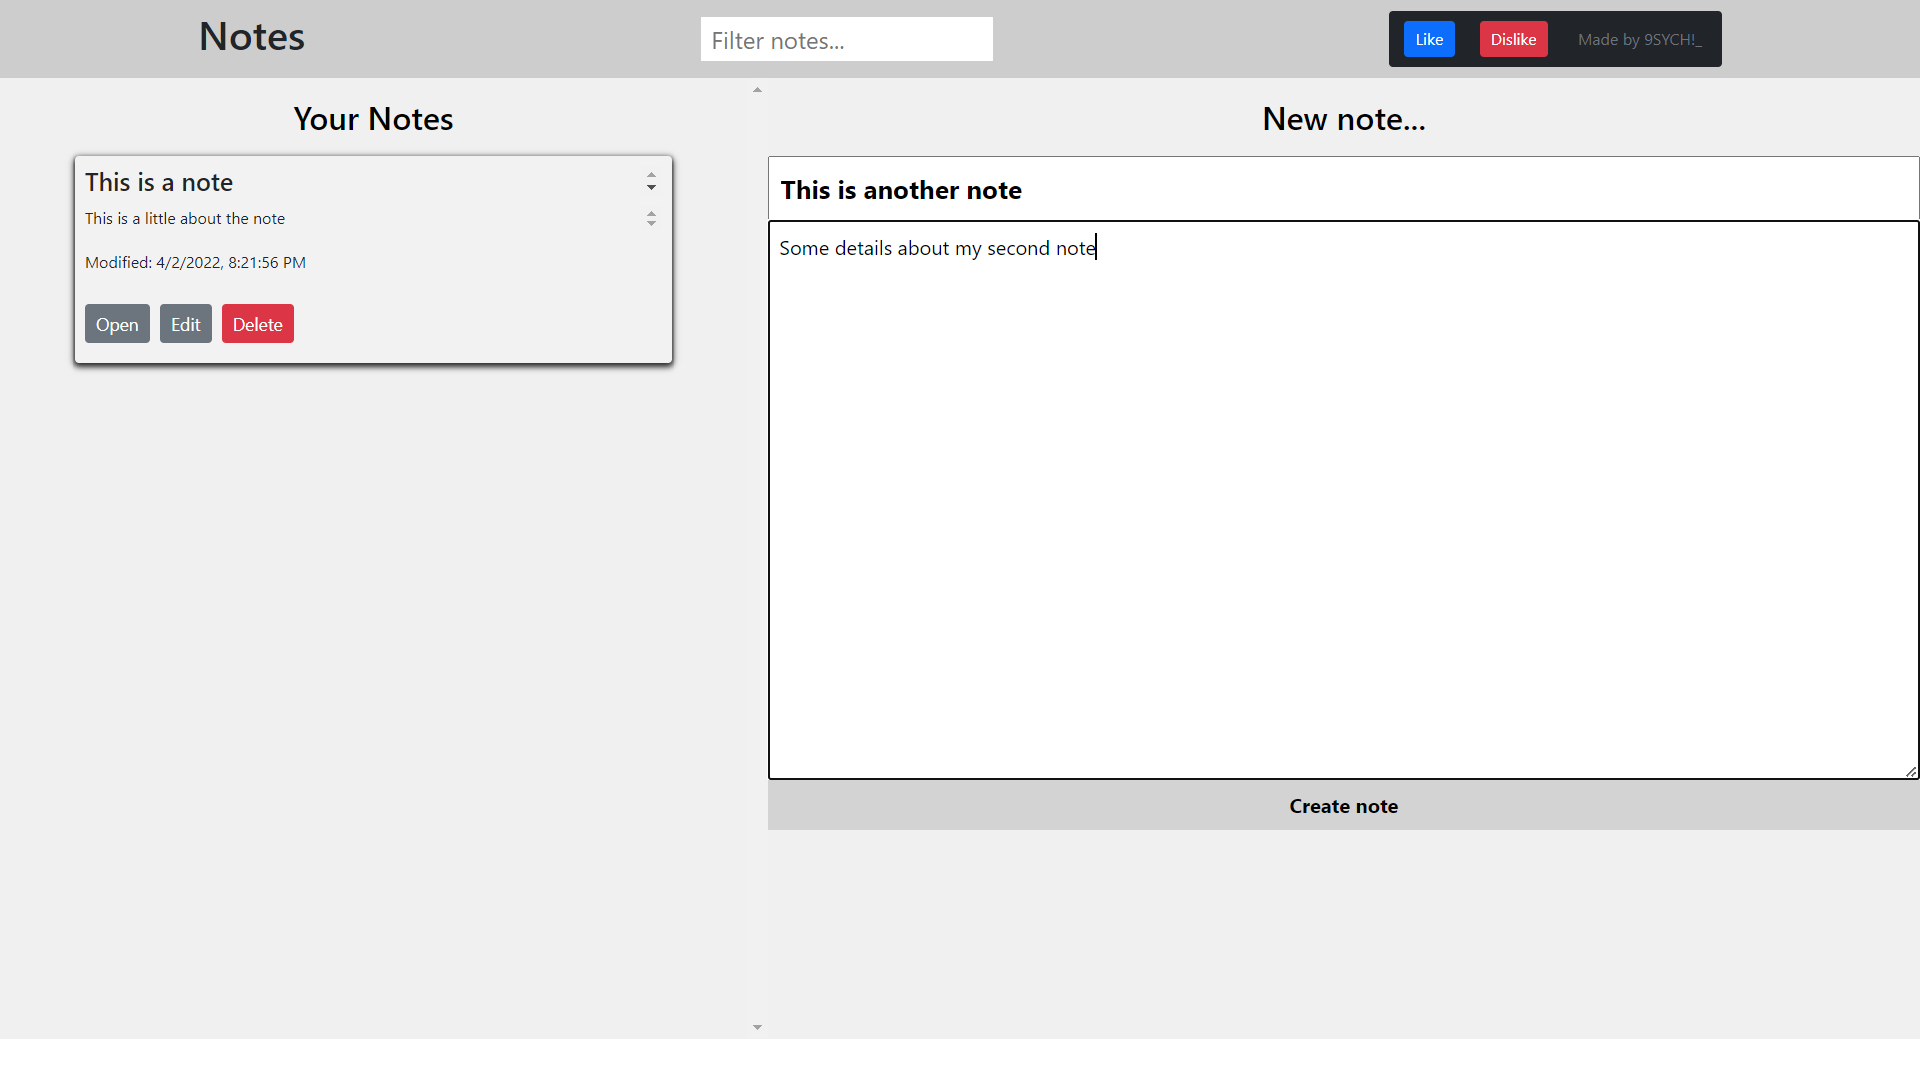The image size is (1920, 1080).
Task: Click inside the new note body textarea
Action: click(1343, 500)
